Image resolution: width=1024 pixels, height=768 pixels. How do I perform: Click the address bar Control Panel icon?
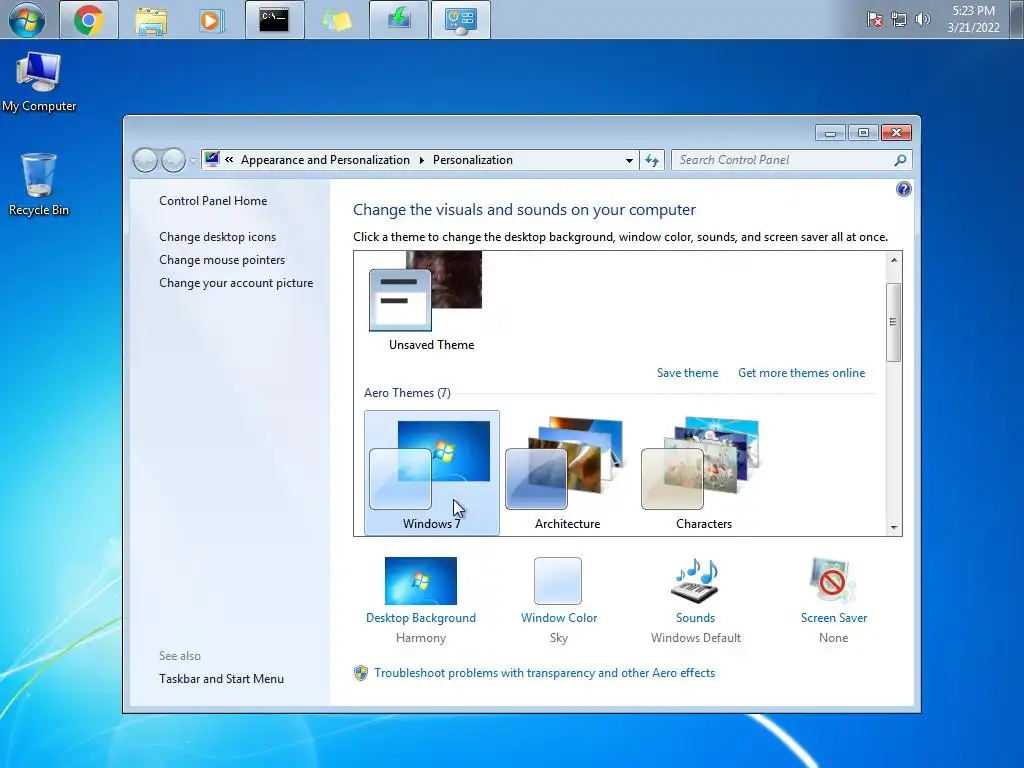[x=212, y=159]
